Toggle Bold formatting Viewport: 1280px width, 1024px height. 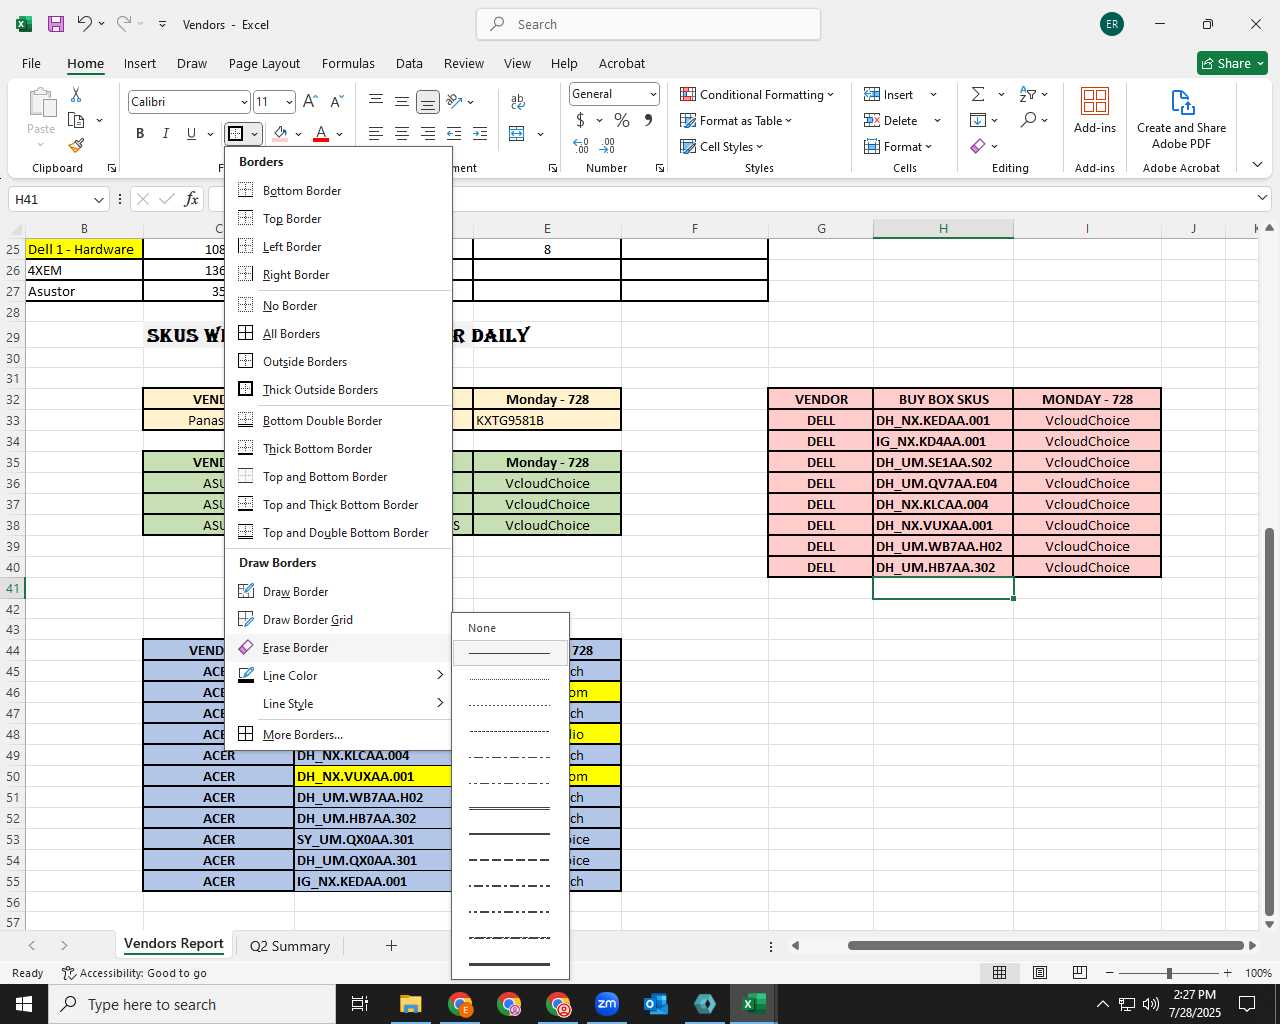[140, 133]
